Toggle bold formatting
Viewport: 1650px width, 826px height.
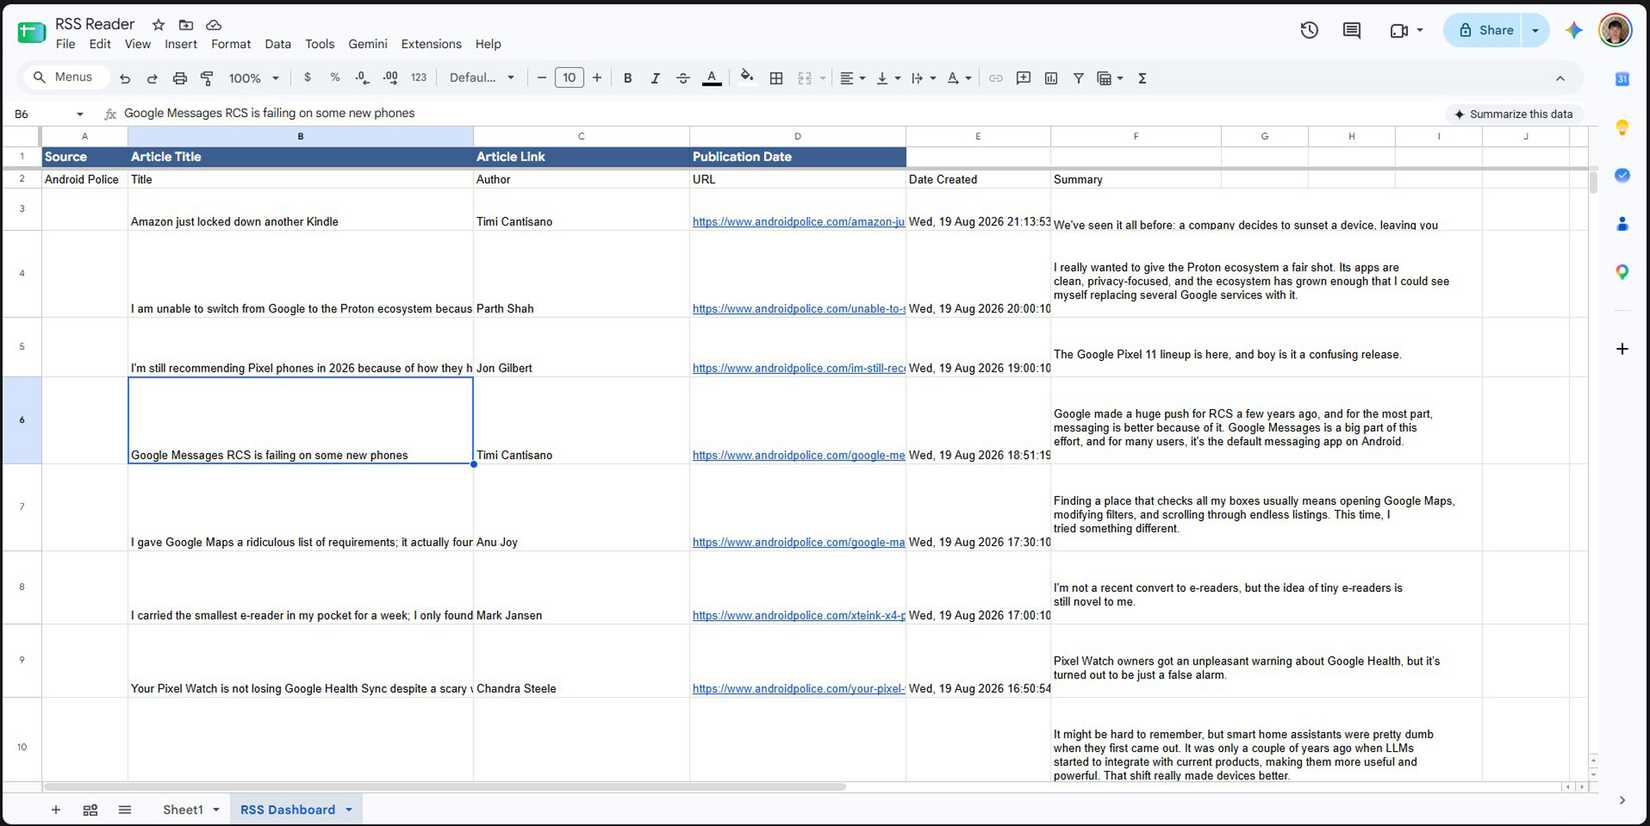pos(627,78)
